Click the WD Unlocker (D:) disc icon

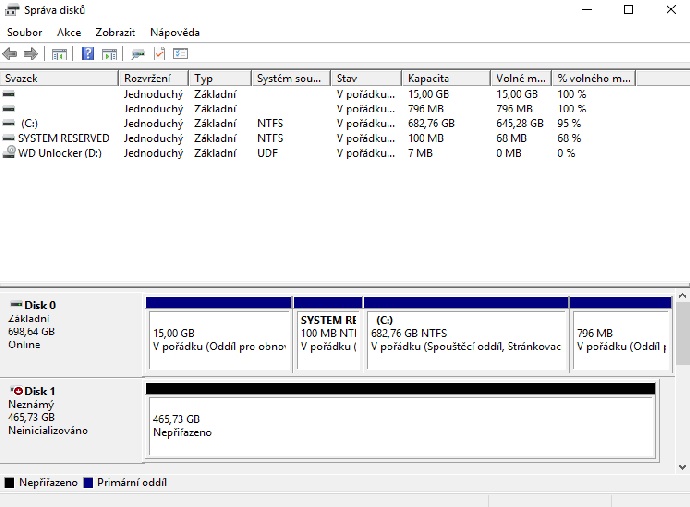coord(9,152)
